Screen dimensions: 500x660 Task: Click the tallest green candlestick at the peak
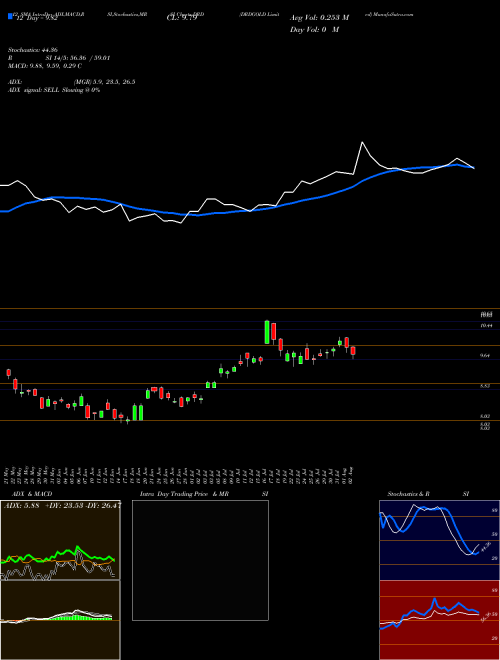point(267,332)
